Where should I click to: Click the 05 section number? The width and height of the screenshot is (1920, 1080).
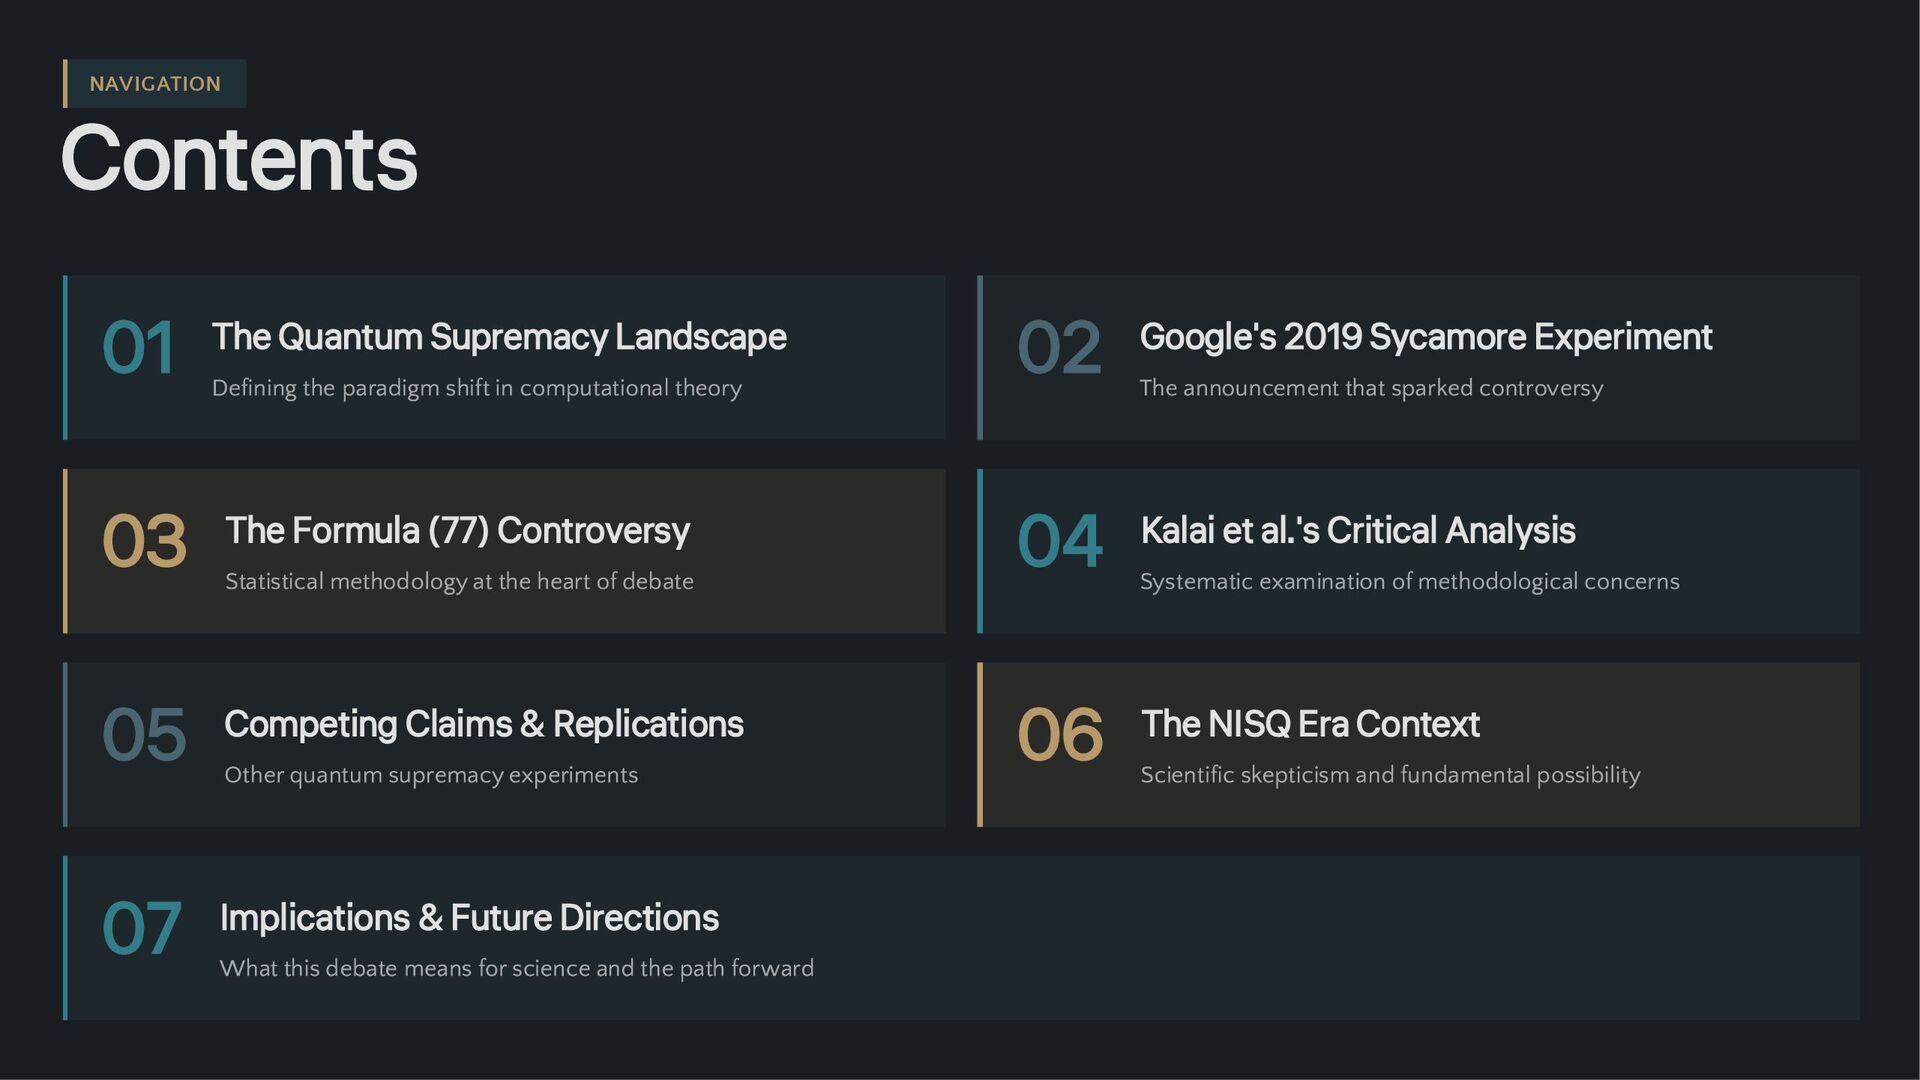(x=144, y=735)
